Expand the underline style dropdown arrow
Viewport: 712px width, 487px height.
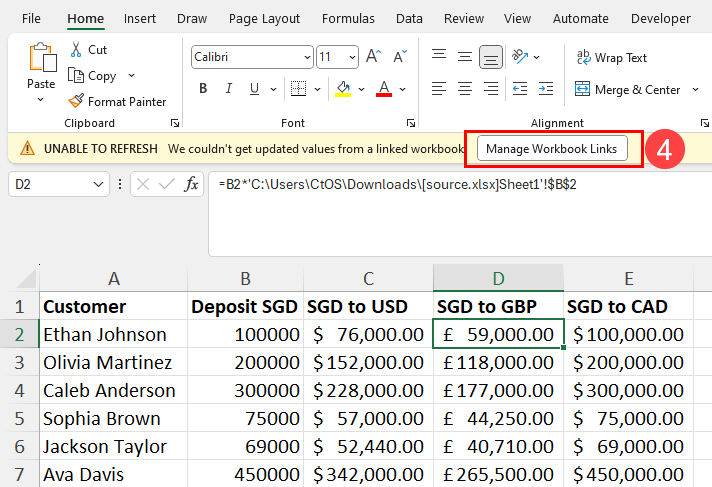(273, 89)
